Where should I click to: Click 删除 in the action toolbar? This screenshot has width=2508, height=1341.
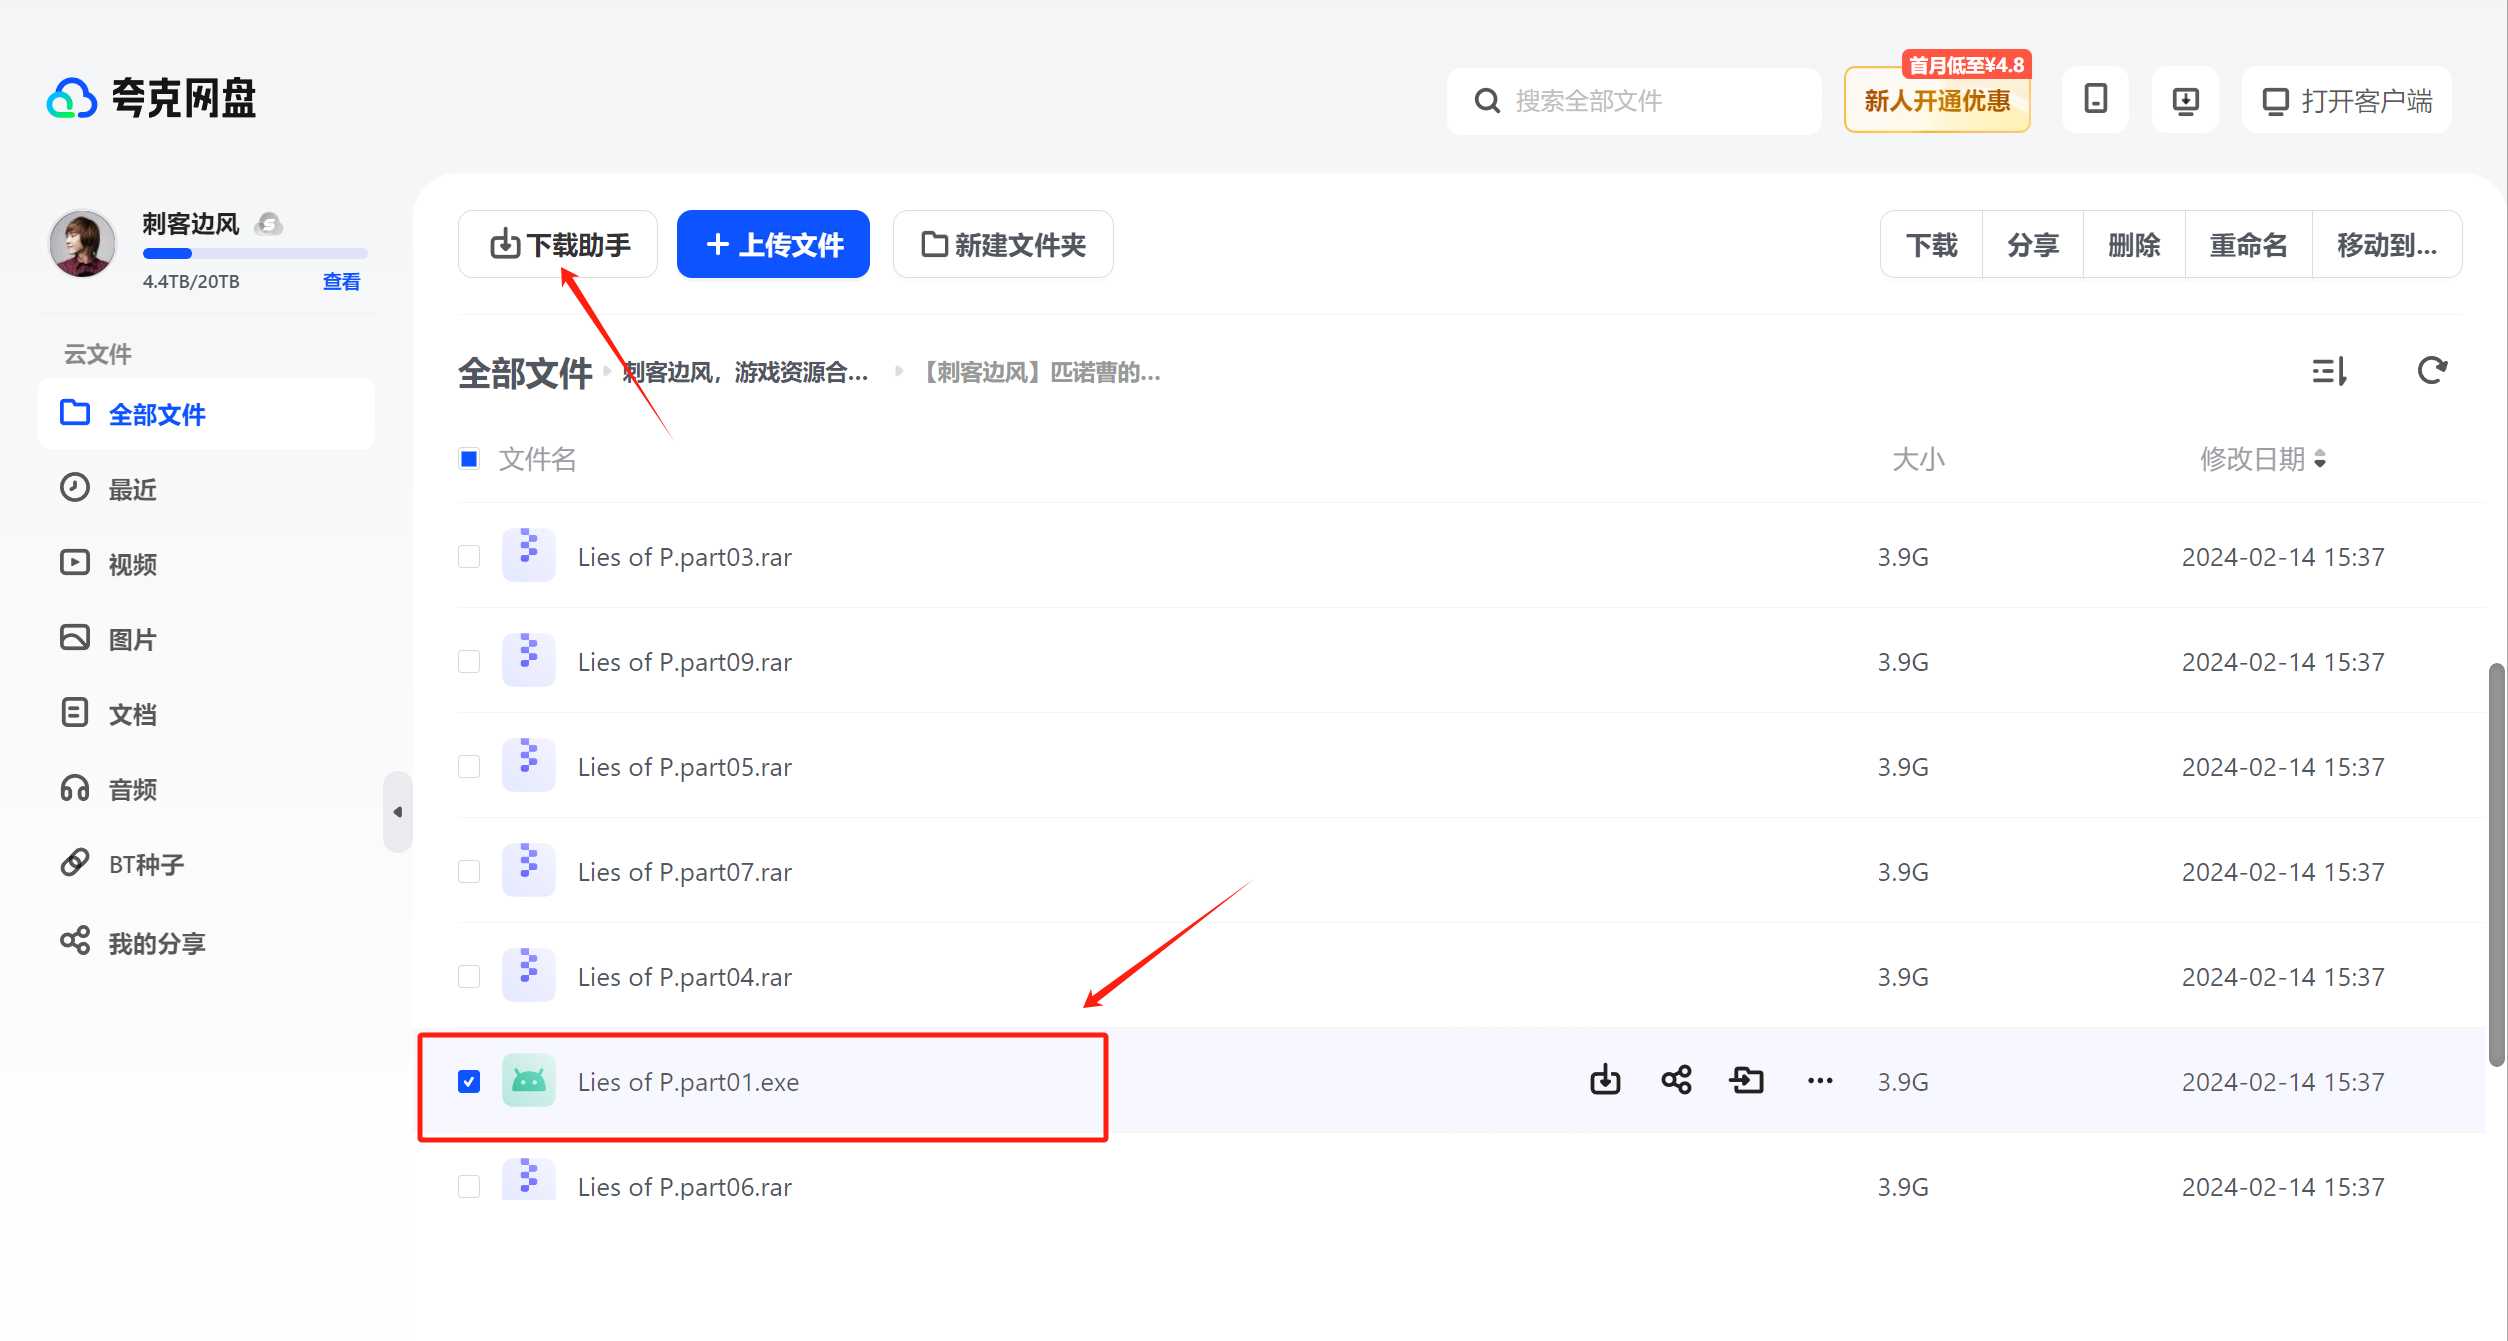[x=2134, y=244]
